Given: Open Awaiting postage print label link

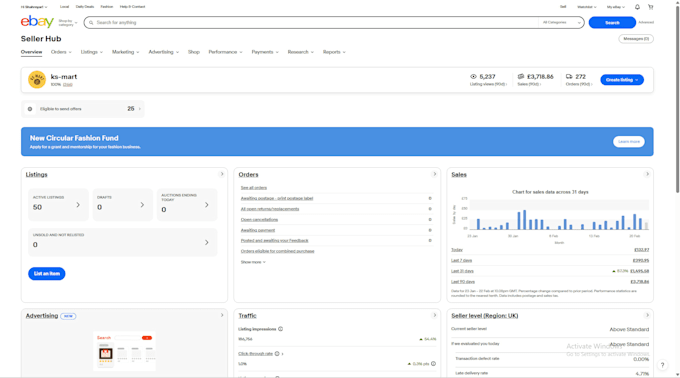Looking at the screenshot, I should pyautogui.click(x=277, y=198).
